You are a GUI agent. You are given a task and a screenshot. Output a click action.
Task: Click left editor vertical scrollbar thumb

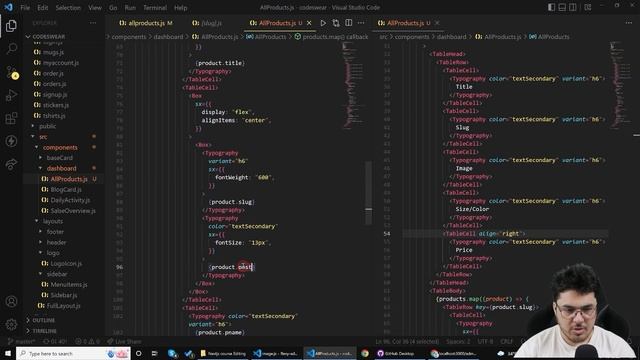click(369, 193)
